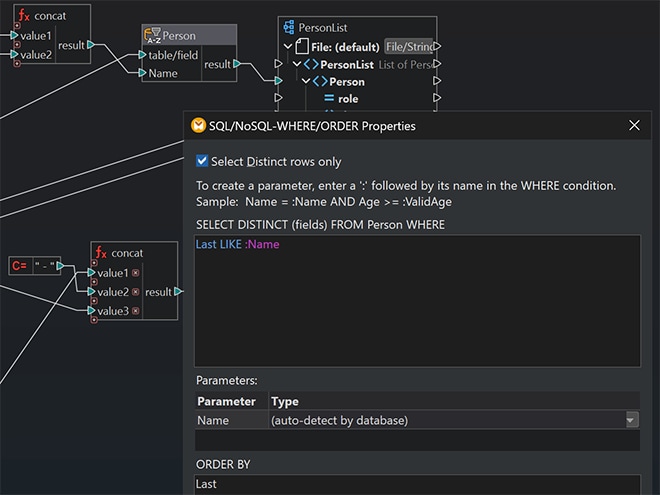Image resolution: width=660 pixels, height=495 pixels.
Task: Click the Type column header
Action: 454,401
